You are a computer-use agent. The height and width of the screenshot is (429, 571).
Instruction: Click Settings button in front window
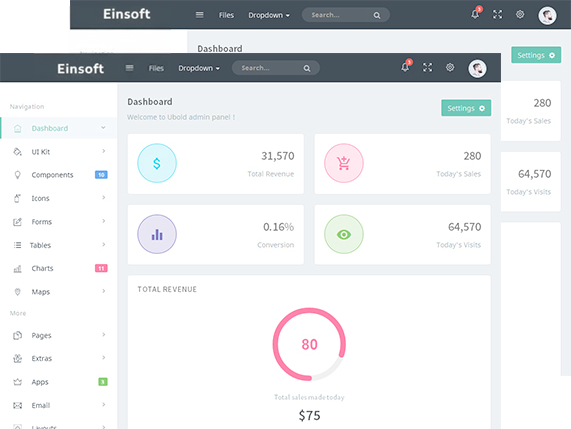(466, 108)
